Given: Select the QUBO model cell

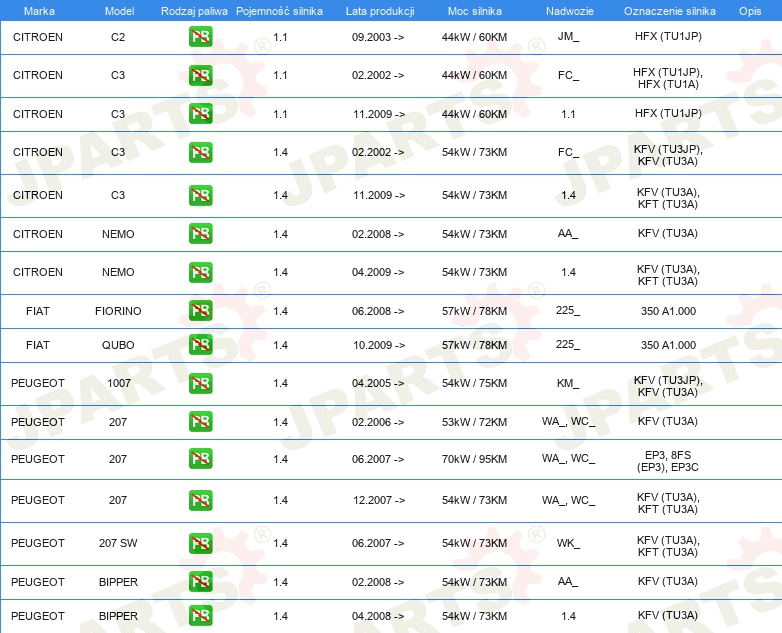Looking at the screenshot, I should [118, 345].
